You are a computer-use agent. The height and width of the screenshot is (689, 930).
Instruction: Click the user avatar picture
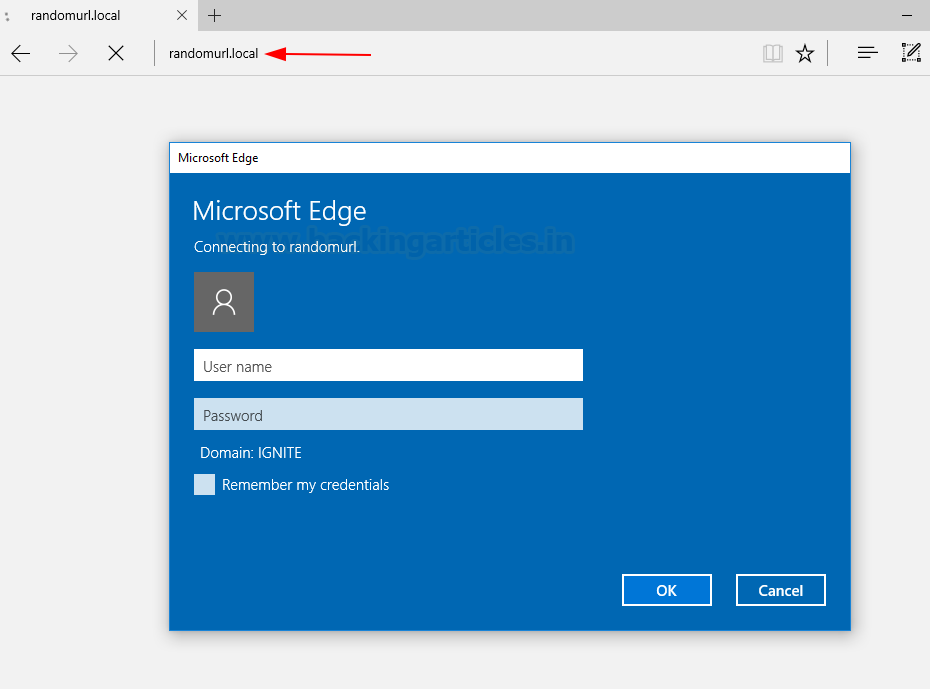point(224,302)
